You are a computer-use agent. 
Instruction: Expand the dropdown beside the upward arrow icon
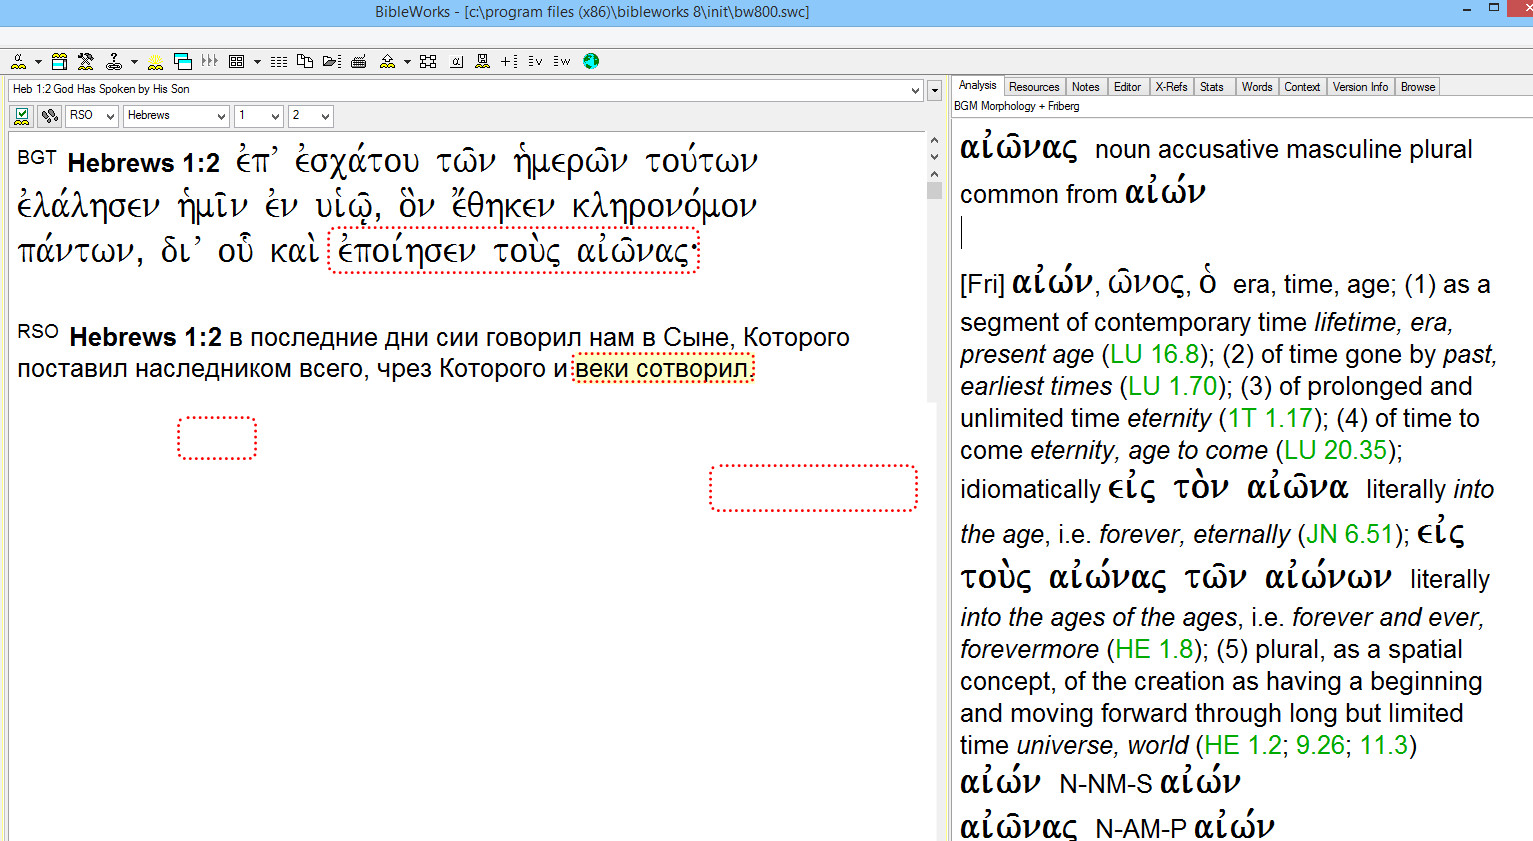[407, 62]
